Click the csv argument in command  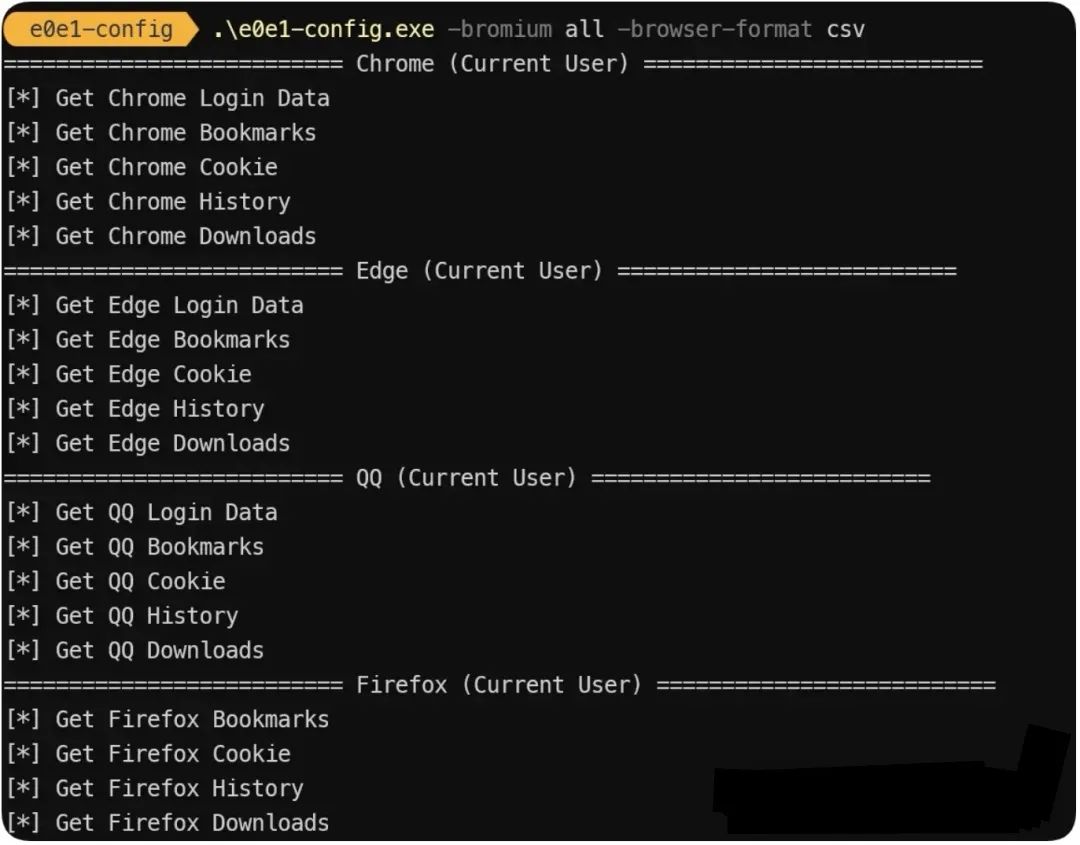[x=845, y=30]
